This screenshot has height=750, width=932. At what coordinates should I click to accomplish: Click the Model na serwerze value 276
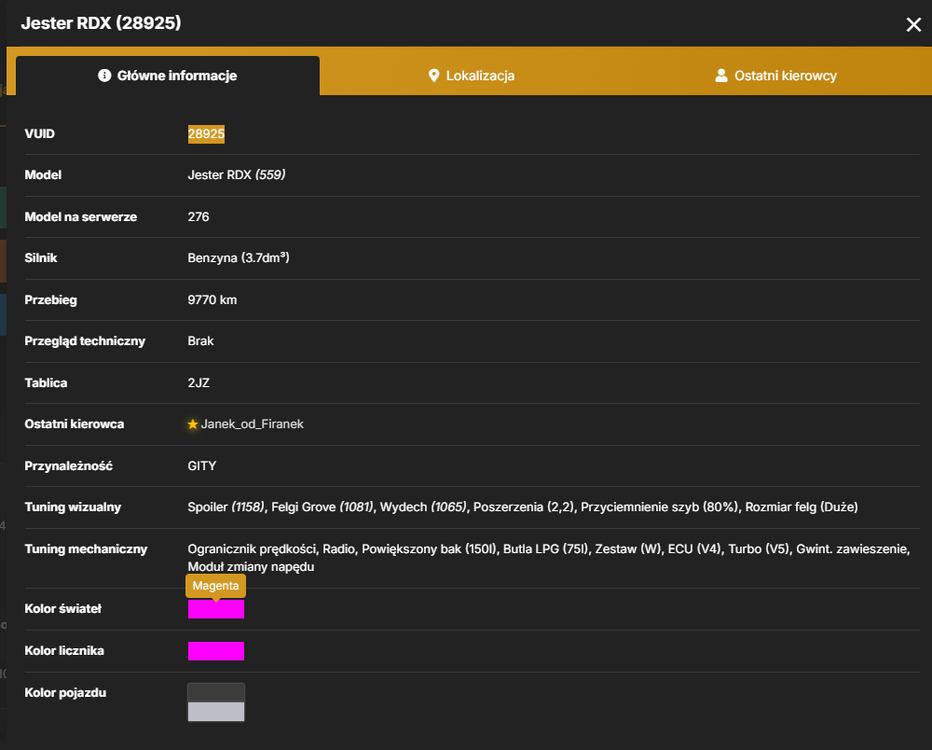(x=199, y=217)
